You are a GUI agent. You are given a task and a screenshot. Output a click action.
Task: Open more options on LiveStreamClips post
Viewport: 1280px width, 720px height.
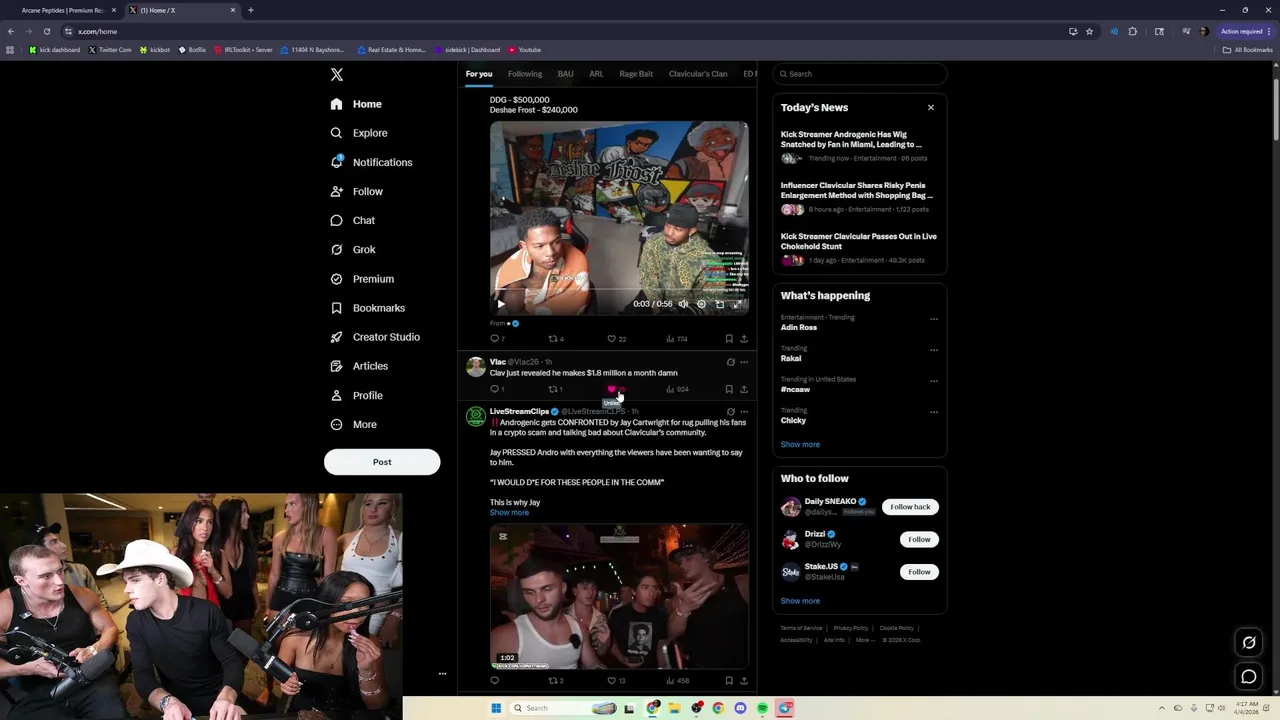click(743, 412)
